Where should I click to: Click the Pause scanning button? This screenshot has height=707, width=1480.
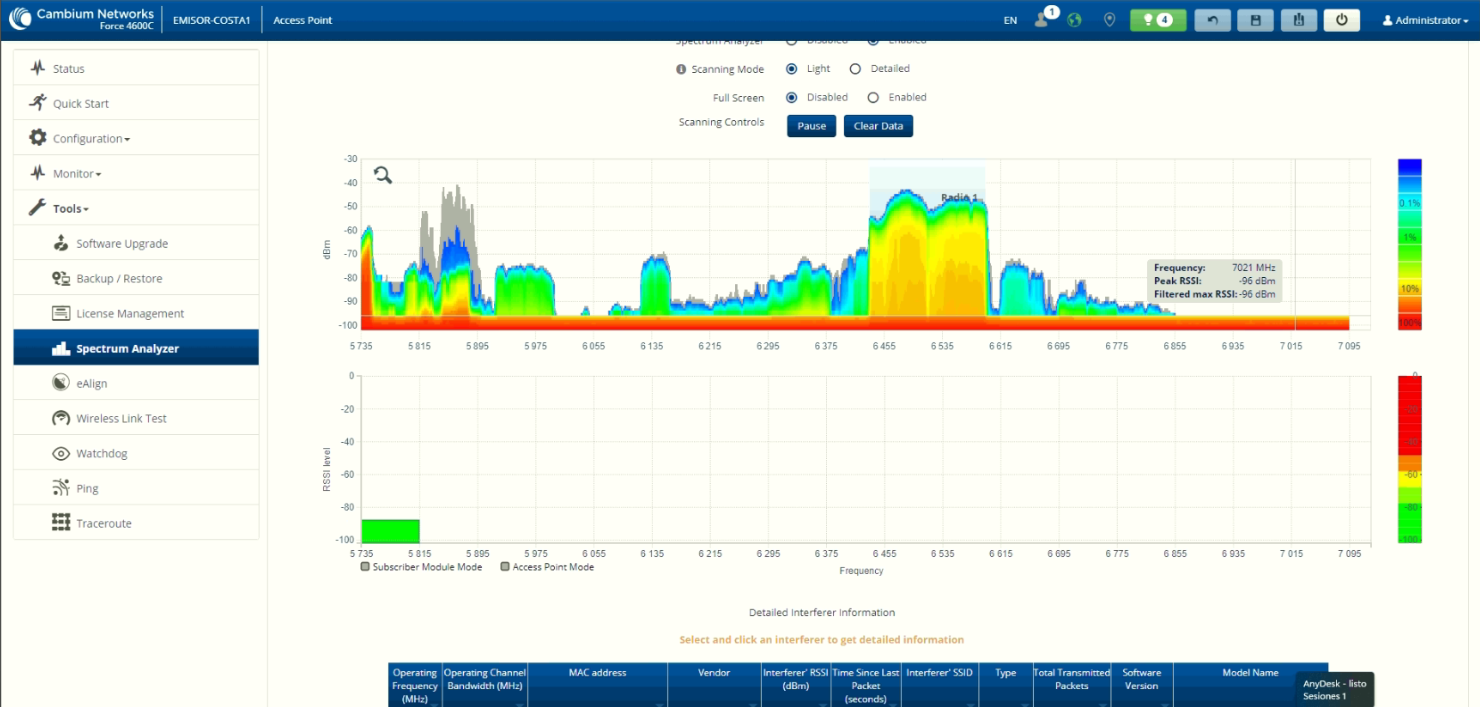811,126
